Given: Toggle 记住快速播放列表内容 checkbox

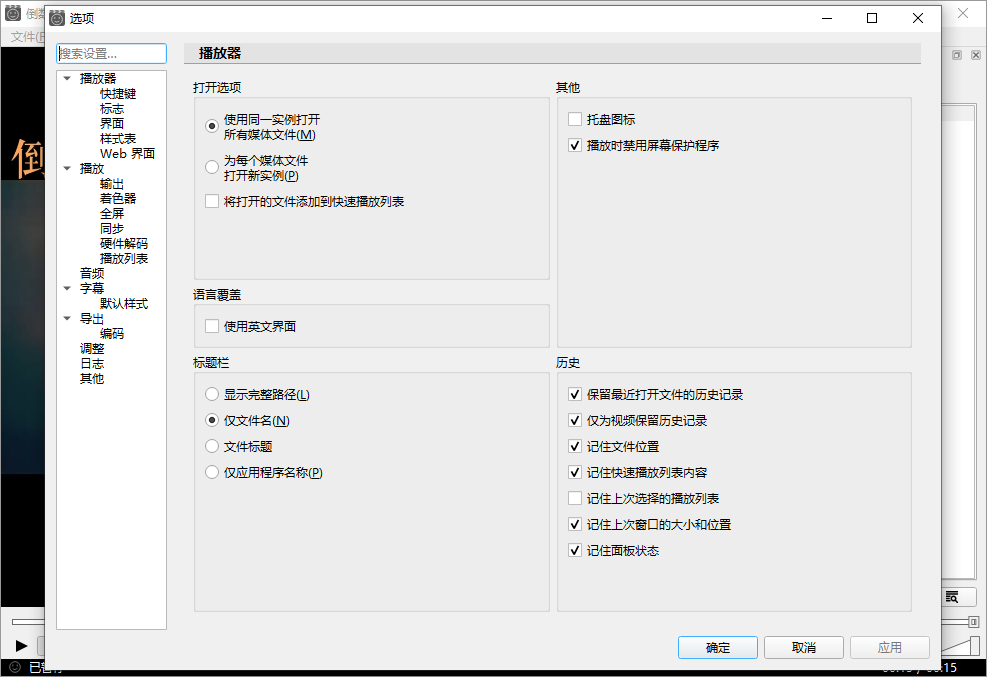Looking at the screenshot, I should pos(575,472).
